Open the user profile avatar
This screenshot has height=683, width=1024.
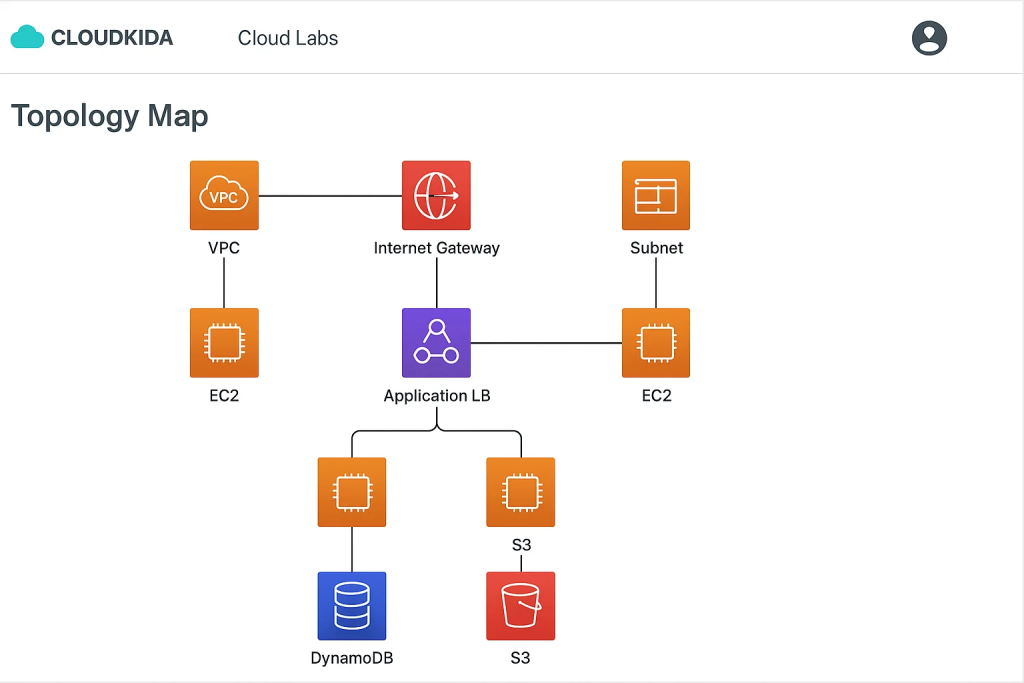pyautogui.click(x=929, y=38)
